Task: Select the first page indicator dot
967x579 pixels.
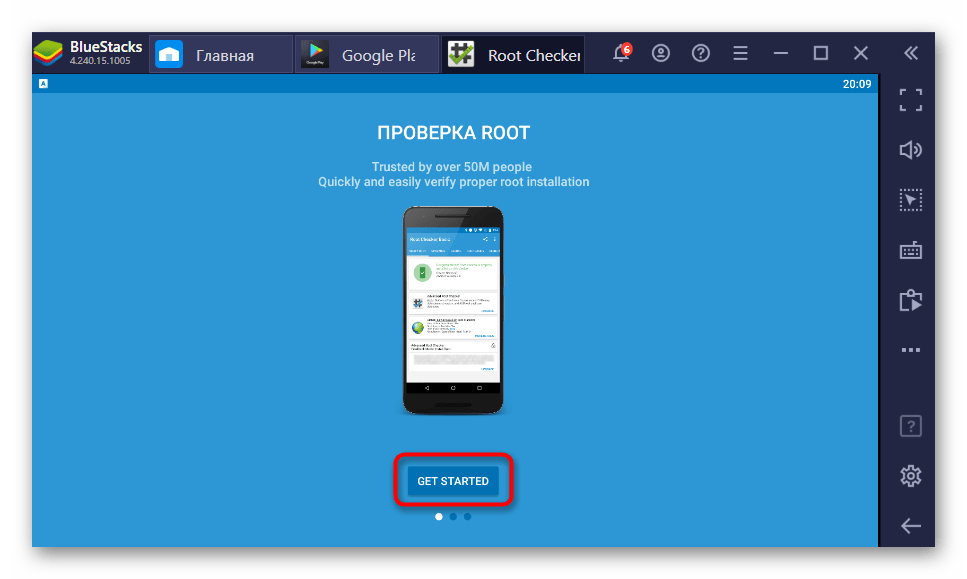Action: point(438,517)
